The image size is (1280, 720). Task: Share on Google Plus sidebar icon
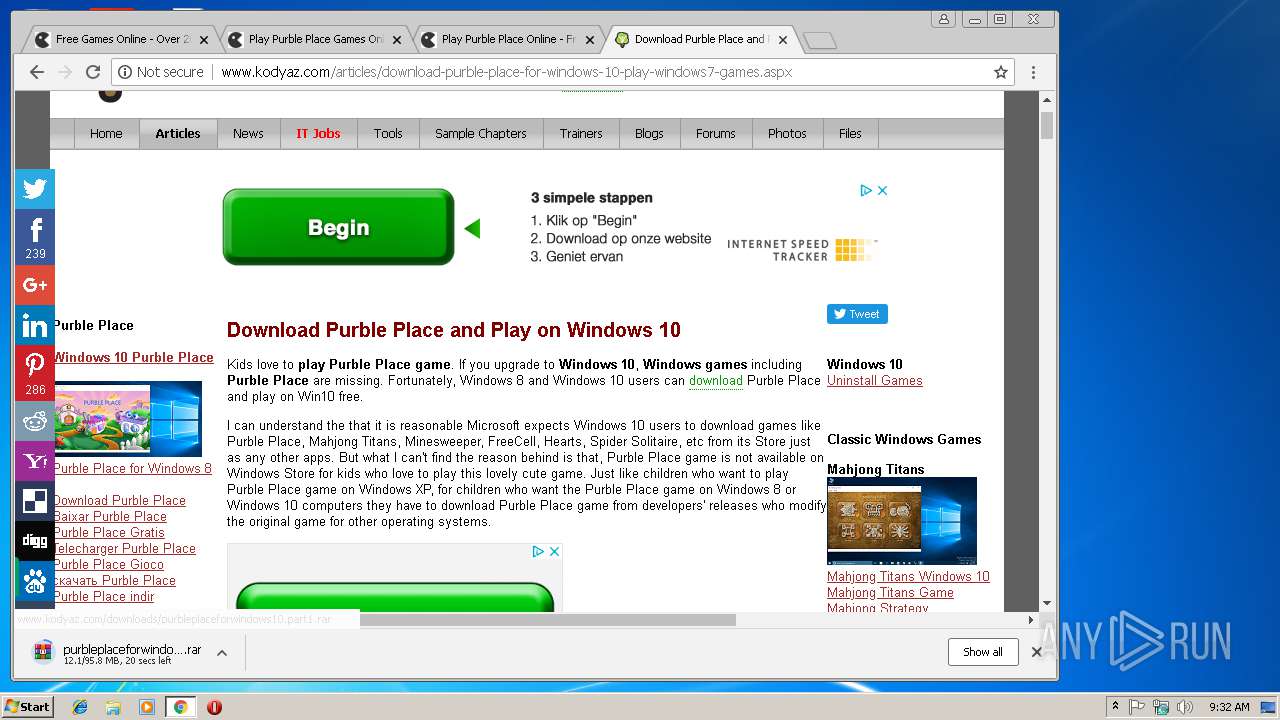[x=35, y=285]
